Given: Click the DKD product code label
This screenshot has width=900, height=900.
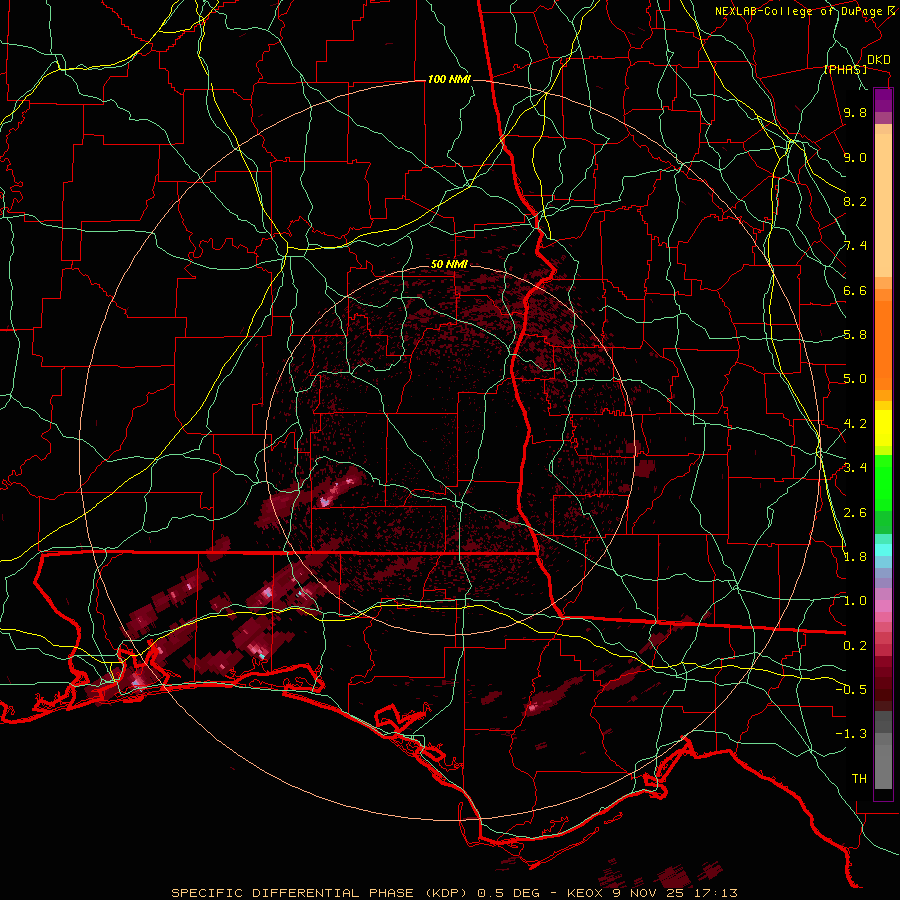Looking at the screenshot, I should (x=879, y=60).
